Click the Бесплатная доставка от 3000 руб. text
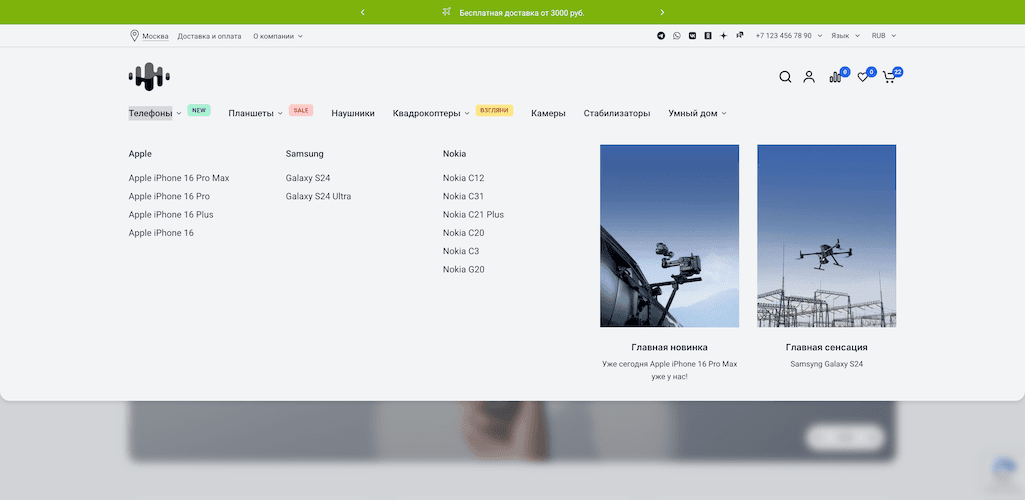 coord(522,12)
